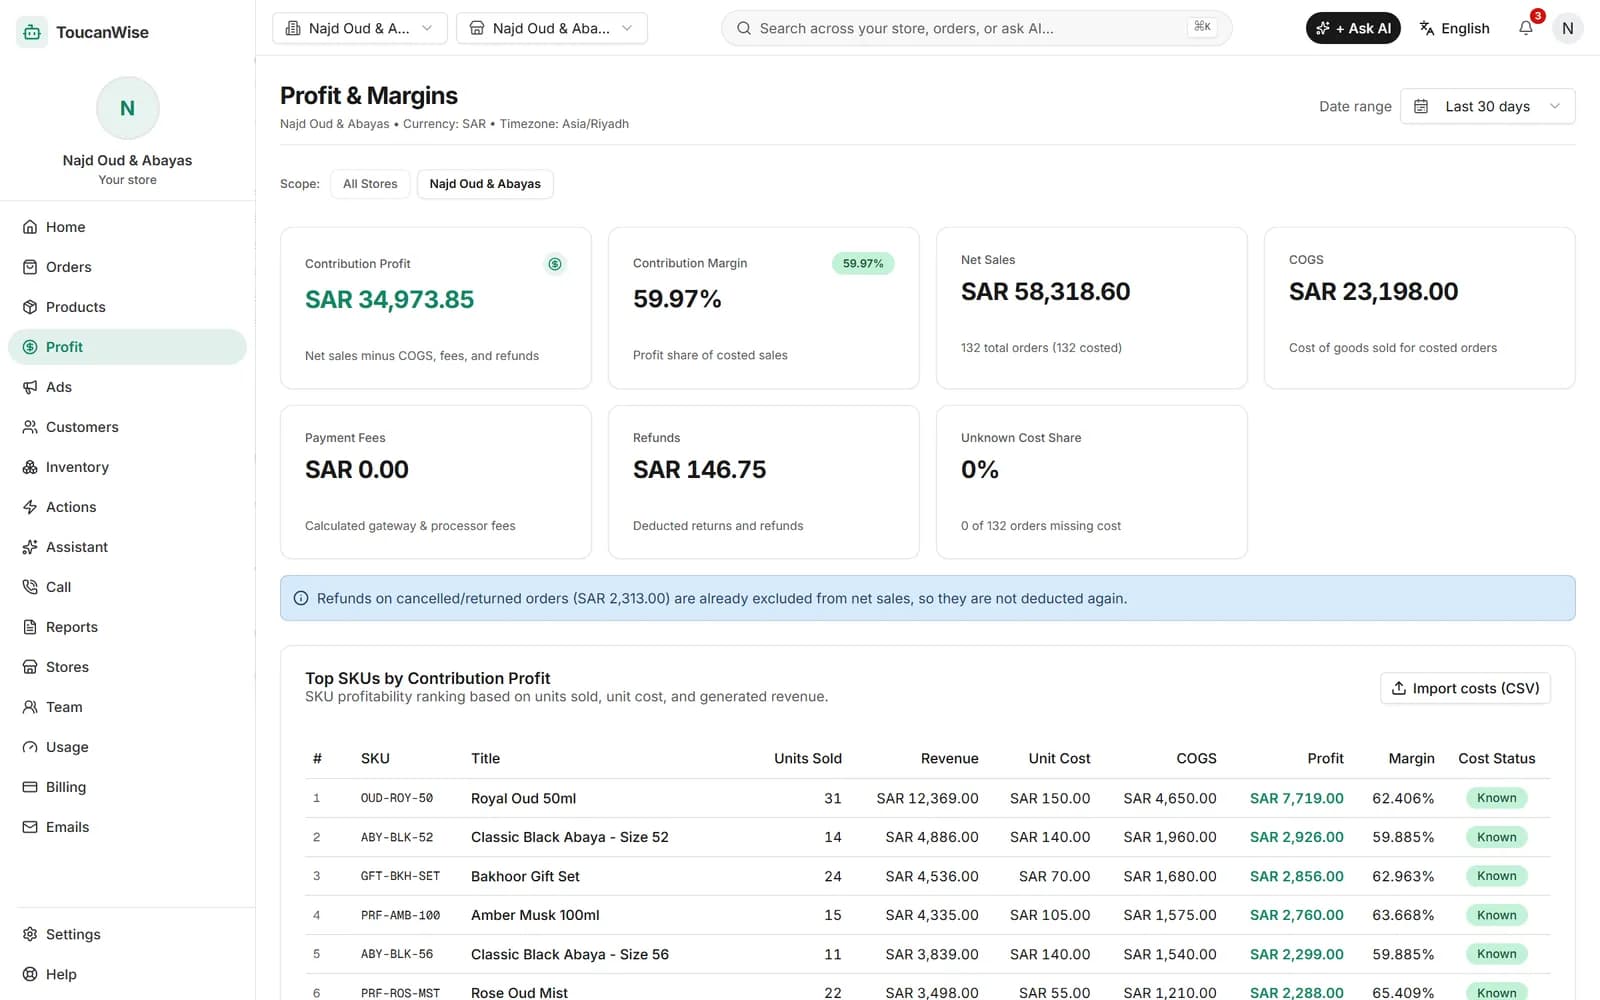This screenshot has width=1600, height=1000.
Task: Click the ToucanWise logo icon
Action: [x=32, y=32]
